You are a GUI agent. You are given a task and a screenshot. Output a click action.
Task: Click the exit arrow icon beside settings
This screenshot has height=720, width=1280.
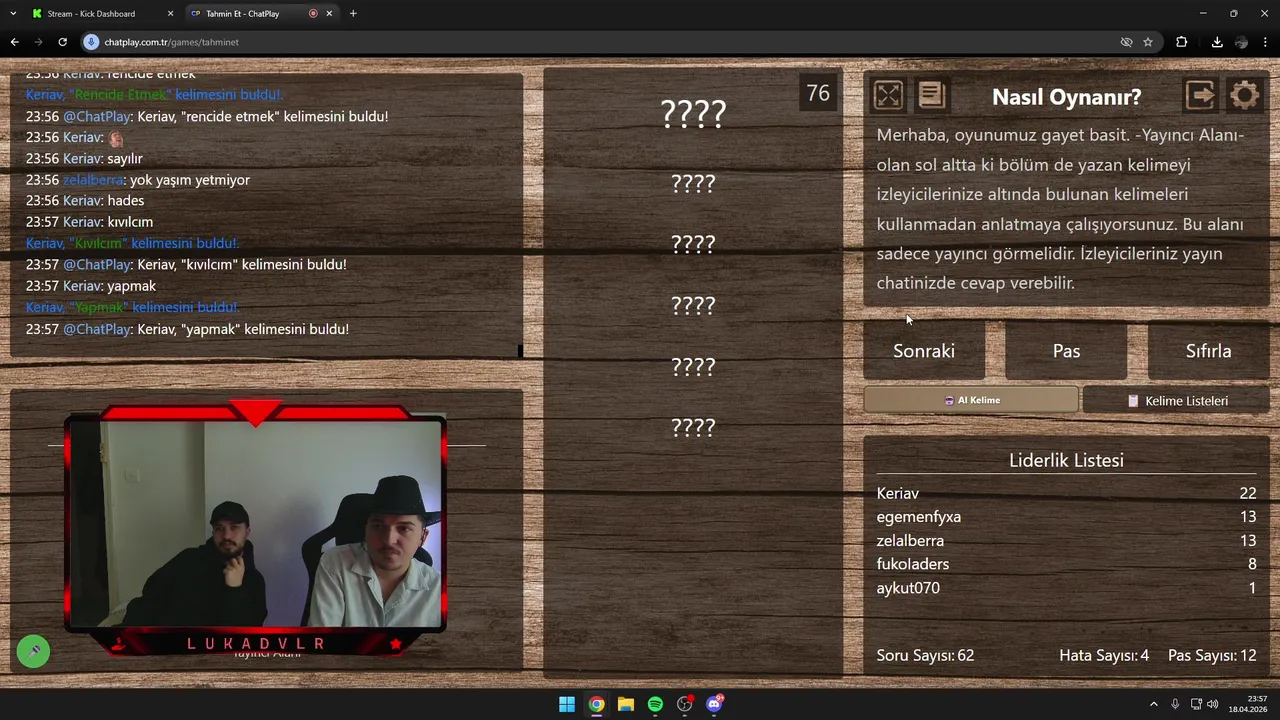(1200, 95)
